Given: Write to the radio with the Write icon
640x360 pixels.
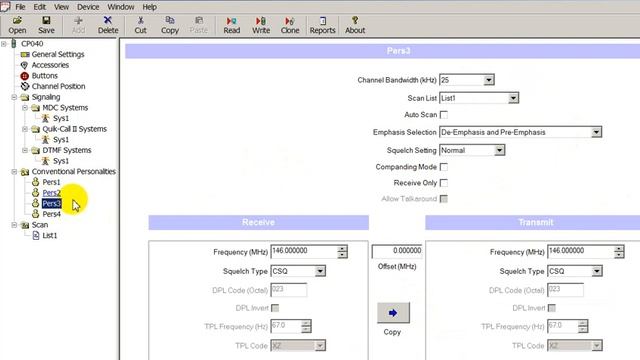Looking at the screenshot, I should tap(261, 25).
